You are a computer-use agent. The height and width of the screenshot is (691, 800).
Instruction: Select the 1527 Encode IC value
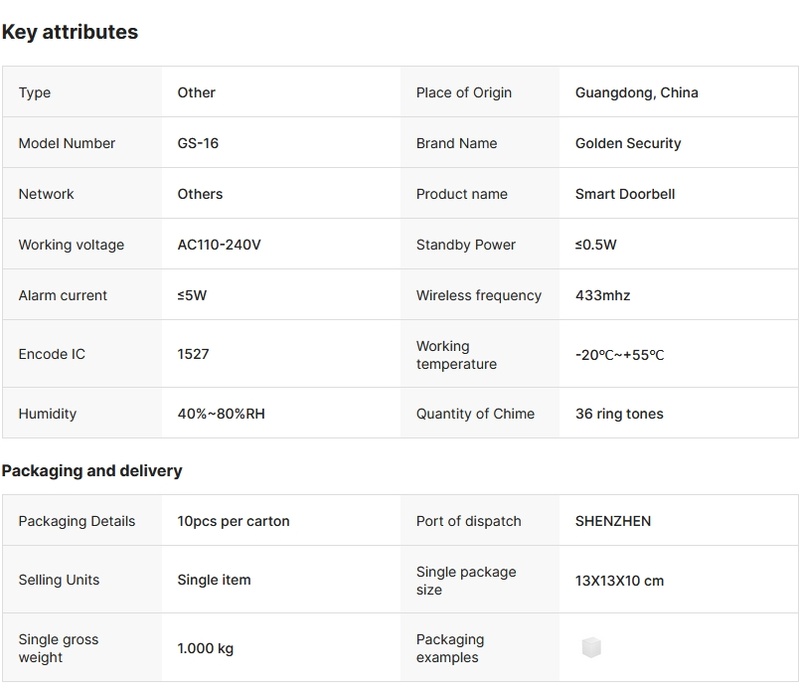point(193,355)
